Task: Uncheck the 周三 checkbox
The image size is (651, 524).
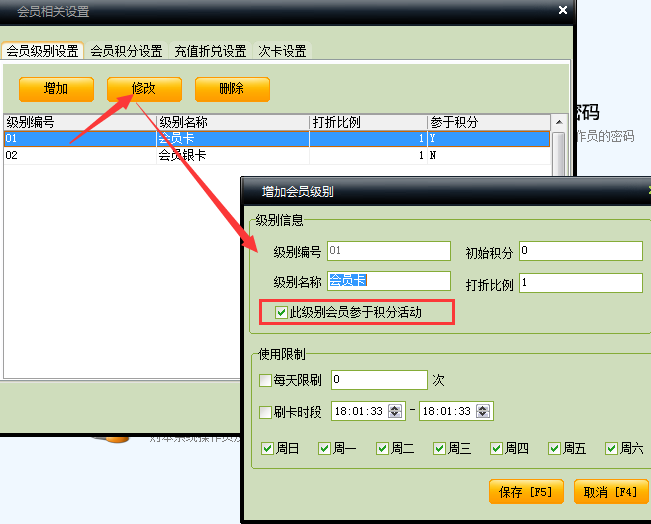Action: [x=439, y=448]
